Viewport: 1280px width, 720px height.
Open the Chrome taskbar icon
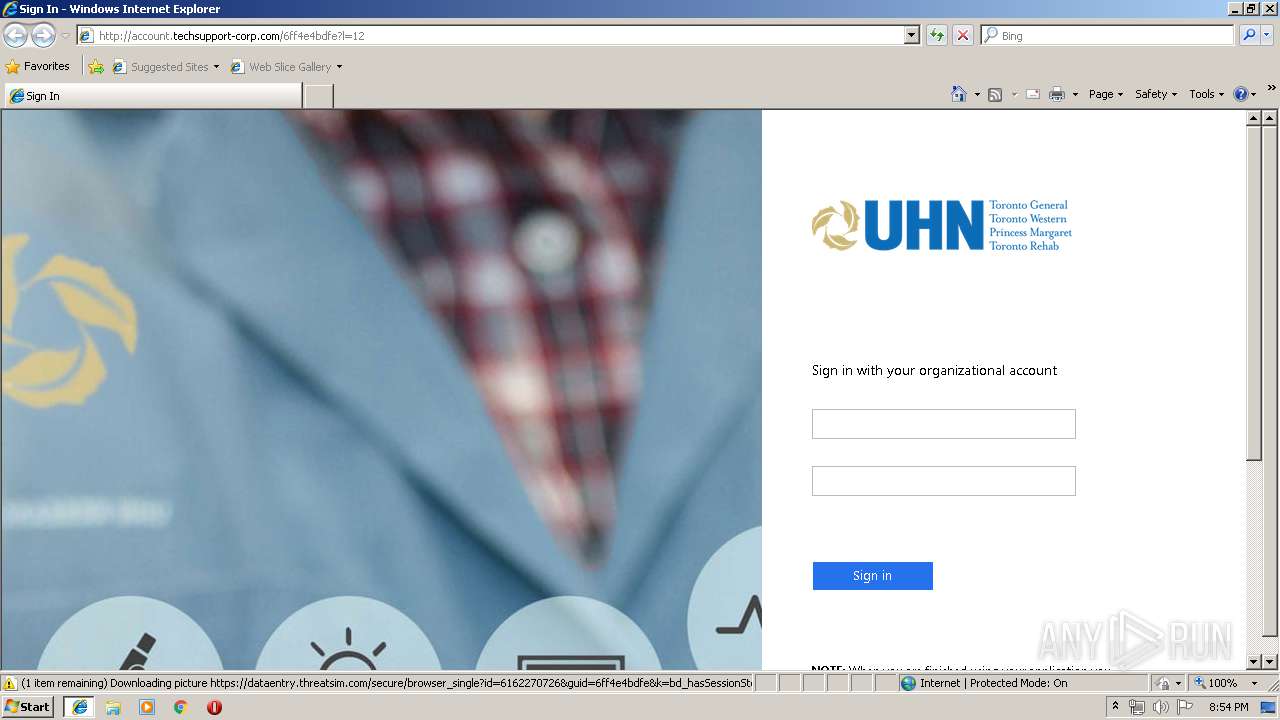click(x=181, y=707)
